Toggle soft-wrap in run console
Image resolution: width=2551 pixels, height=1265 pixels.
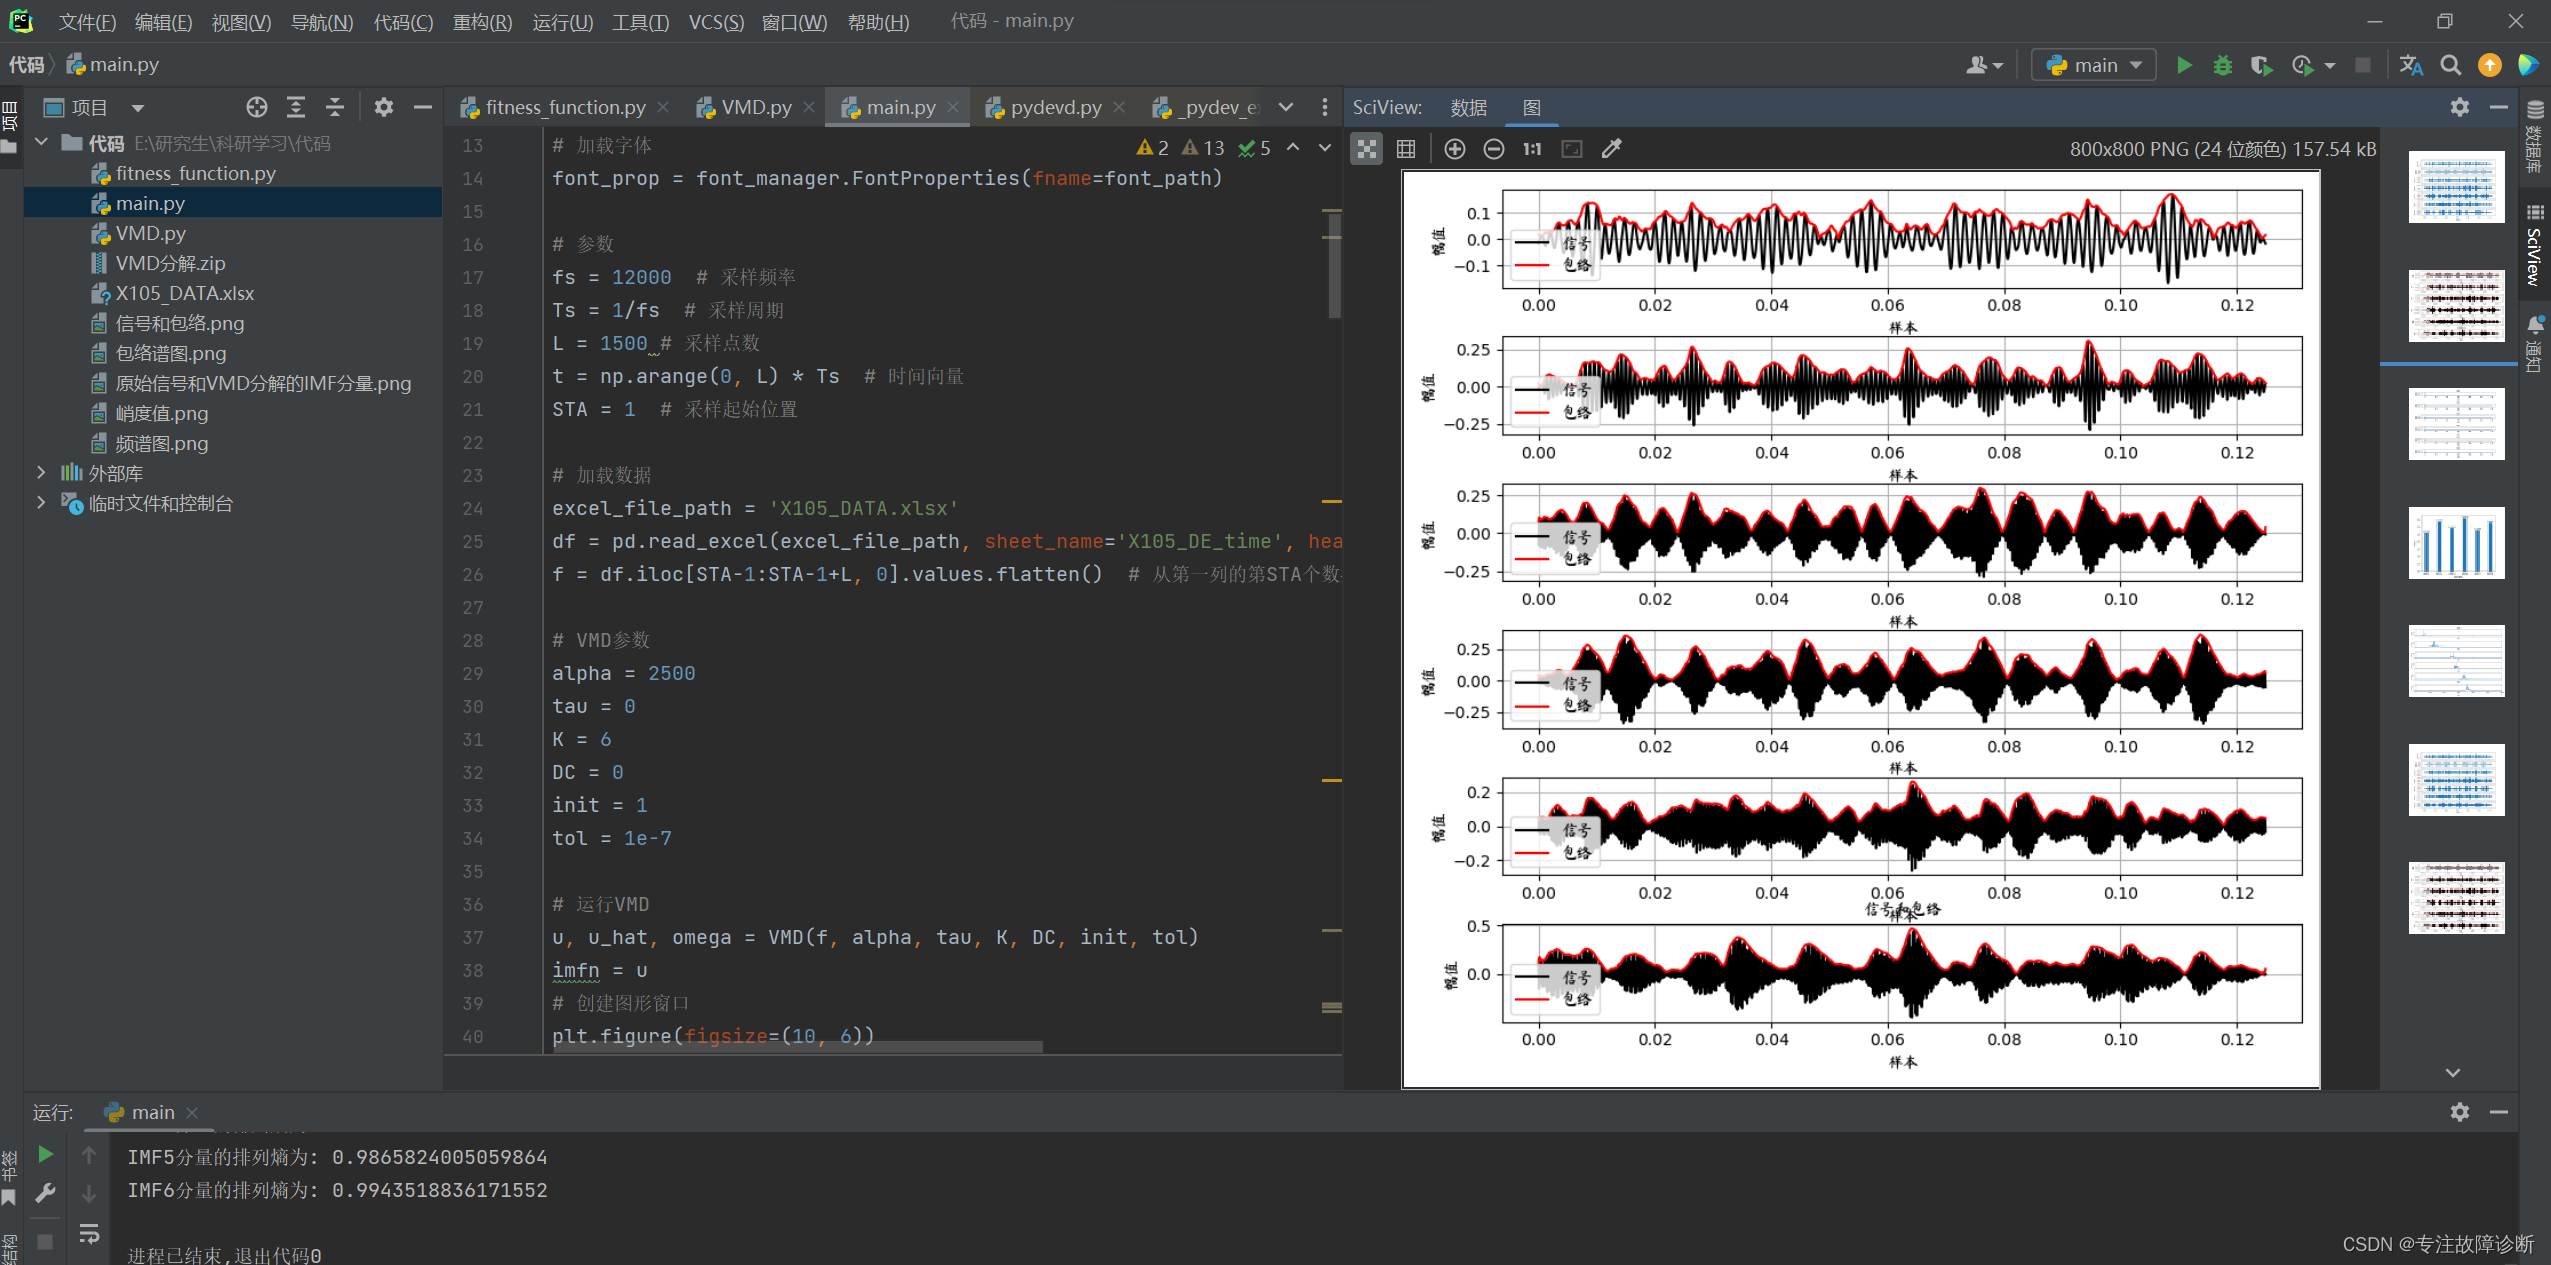click(x=89, y=1234)
